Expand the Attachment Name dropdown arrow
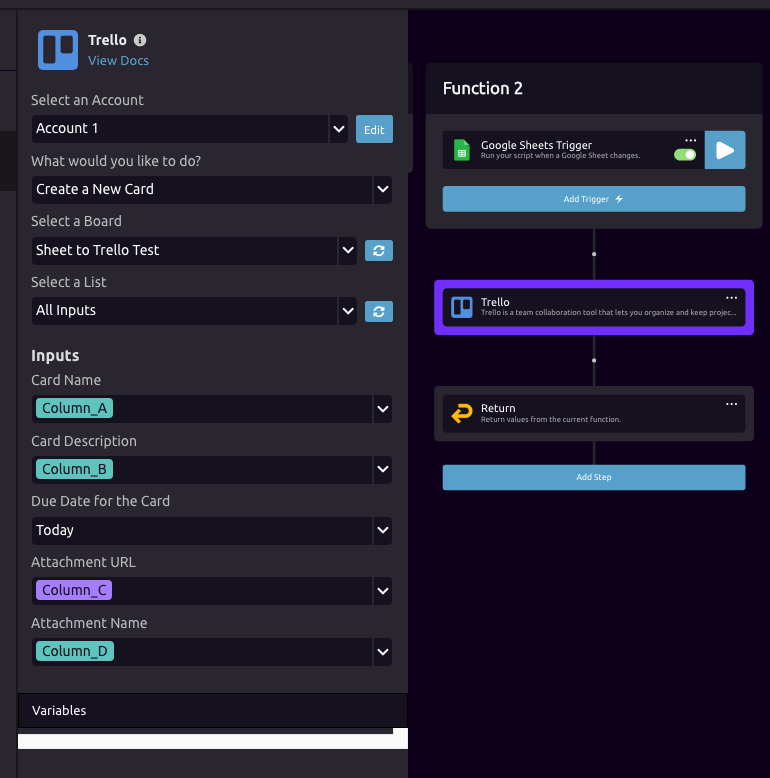770x778 pixels. (x=383, y=652)
